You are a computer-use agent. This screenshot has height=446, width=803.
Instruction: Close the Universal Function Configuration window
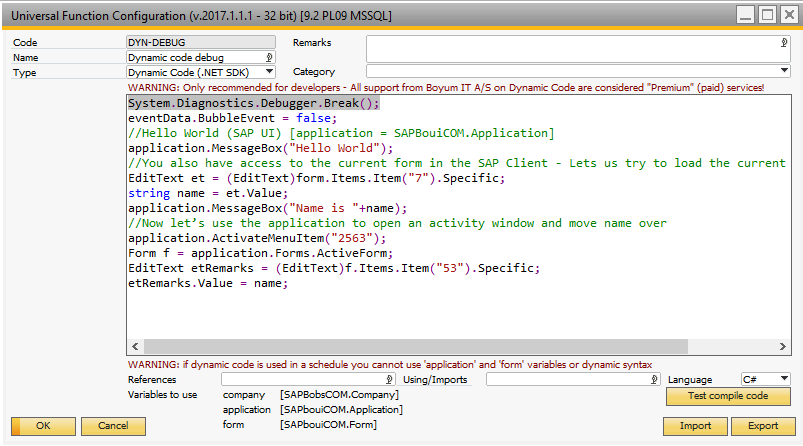pyautogui.click(x=789, y=15)
